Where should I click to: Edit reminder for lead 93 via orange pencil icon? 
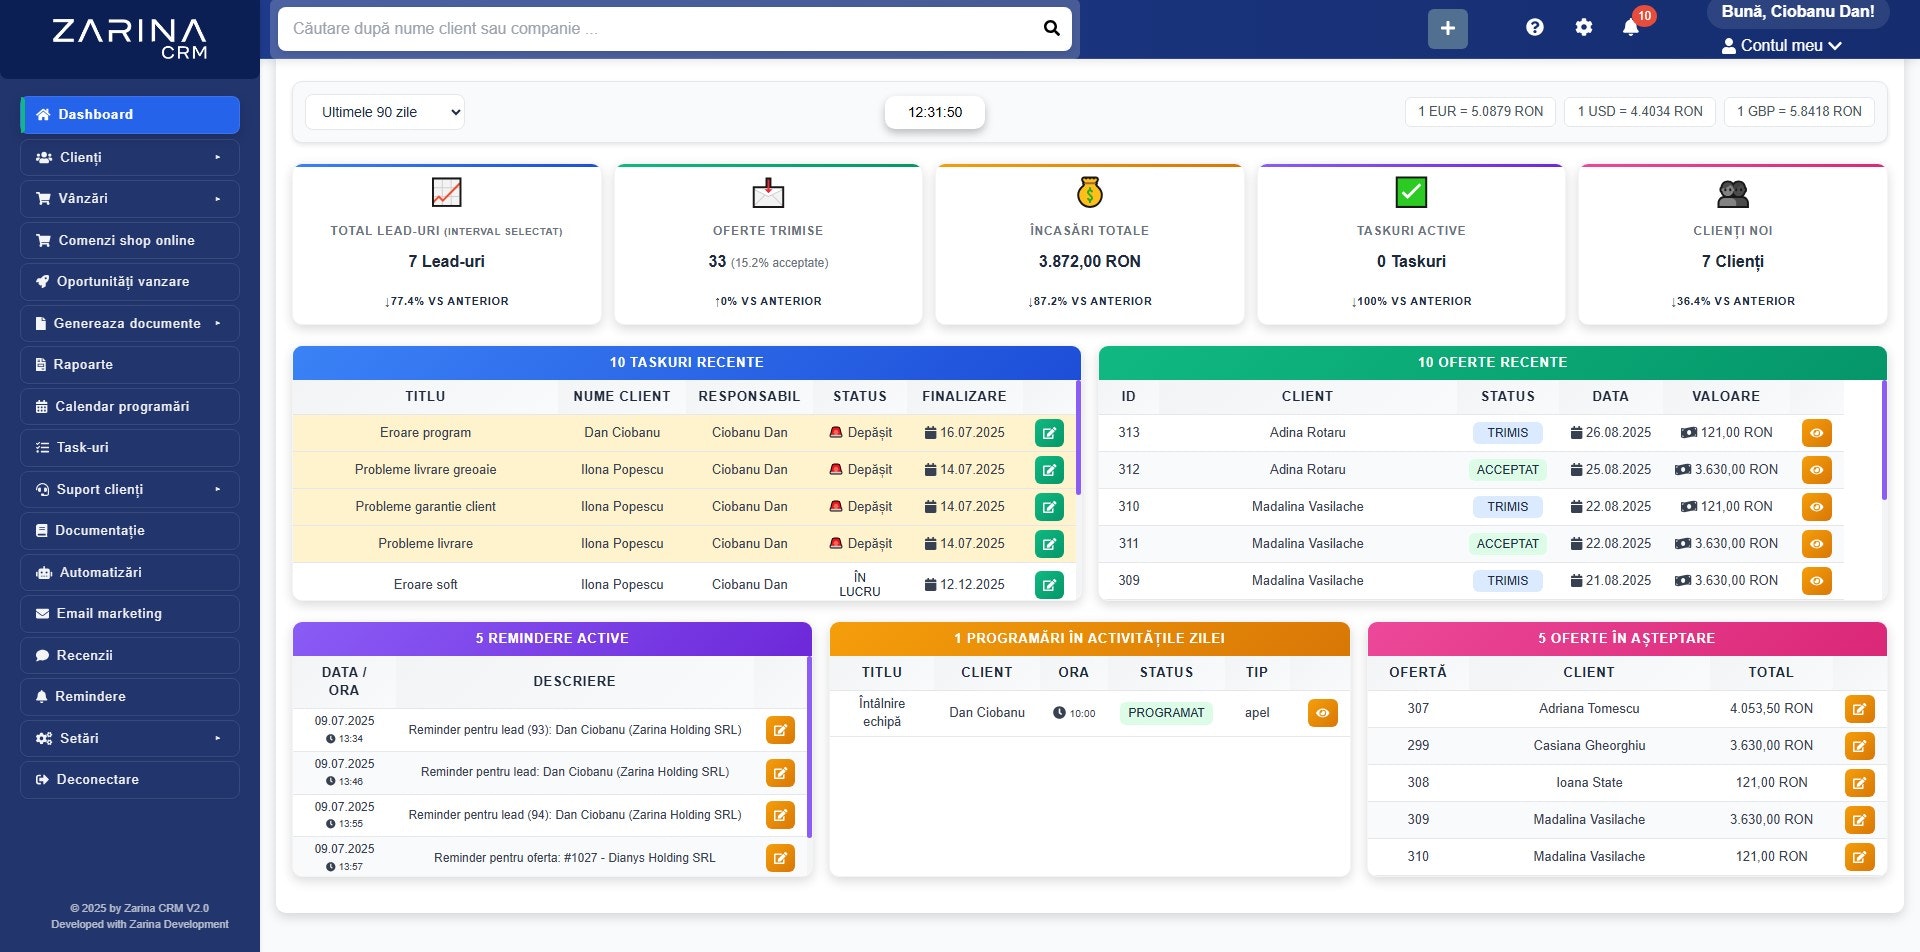780,730
